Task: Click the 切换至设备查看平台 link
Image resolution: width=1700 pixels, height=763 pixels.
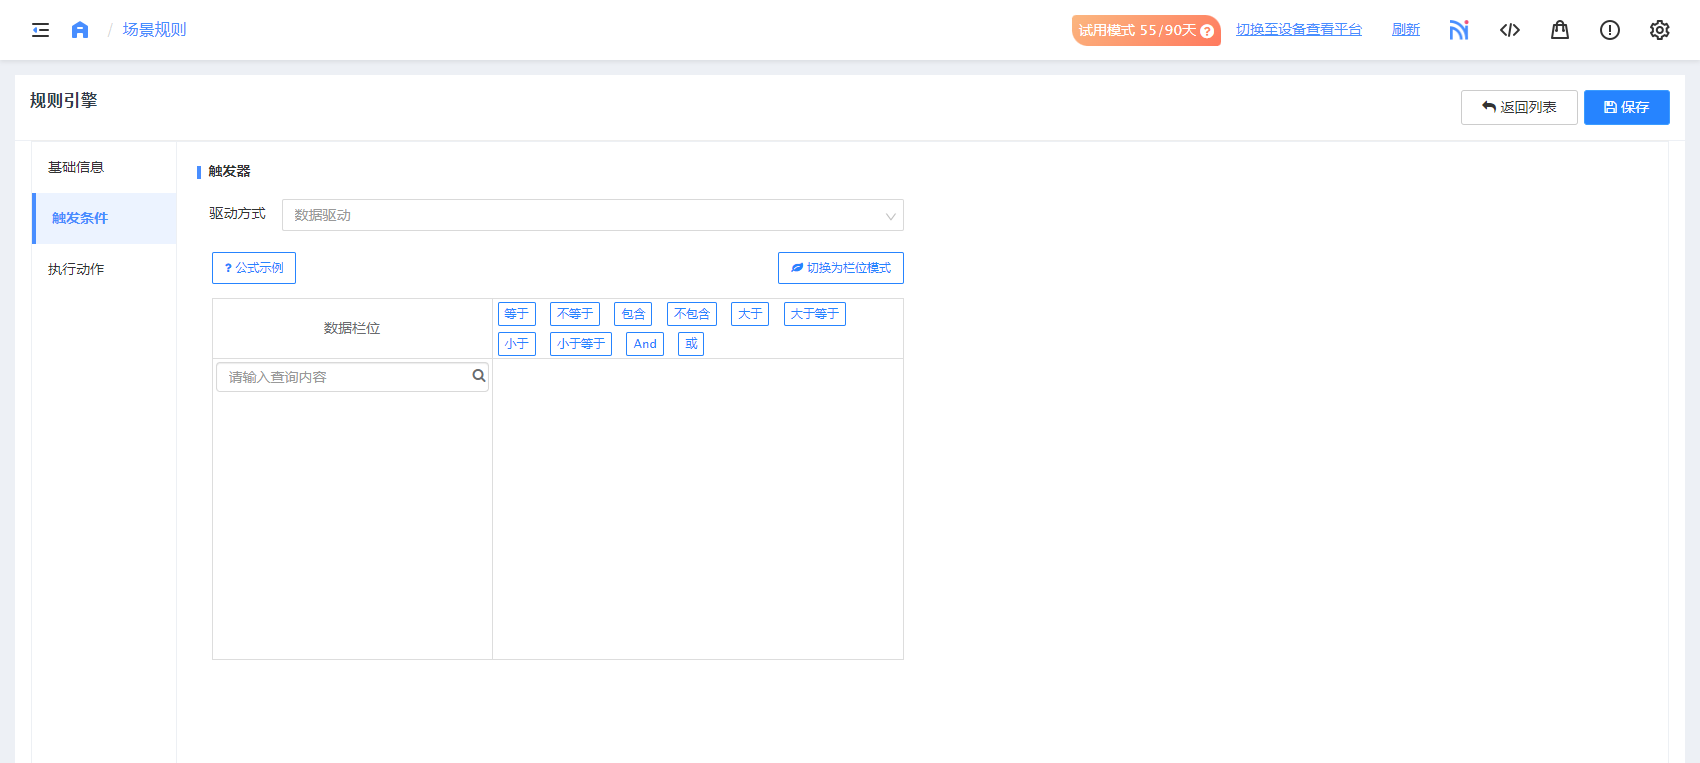Action: tap(1298, 30)
